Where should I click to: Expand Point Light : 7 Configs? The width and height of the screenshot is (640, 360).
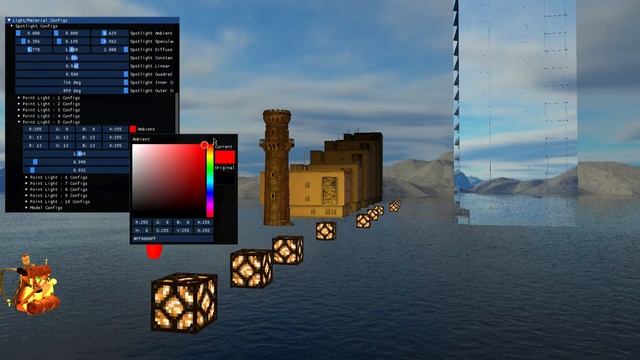click(x=26, y=184)
